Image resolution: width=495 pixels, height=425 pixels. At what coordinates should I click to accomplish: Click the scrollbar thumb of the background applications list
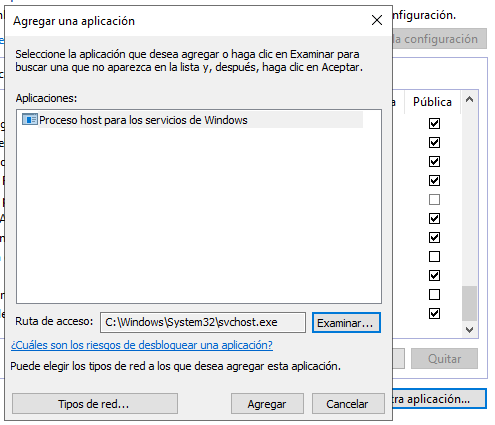pyautogui.click(x=469, y=303)
